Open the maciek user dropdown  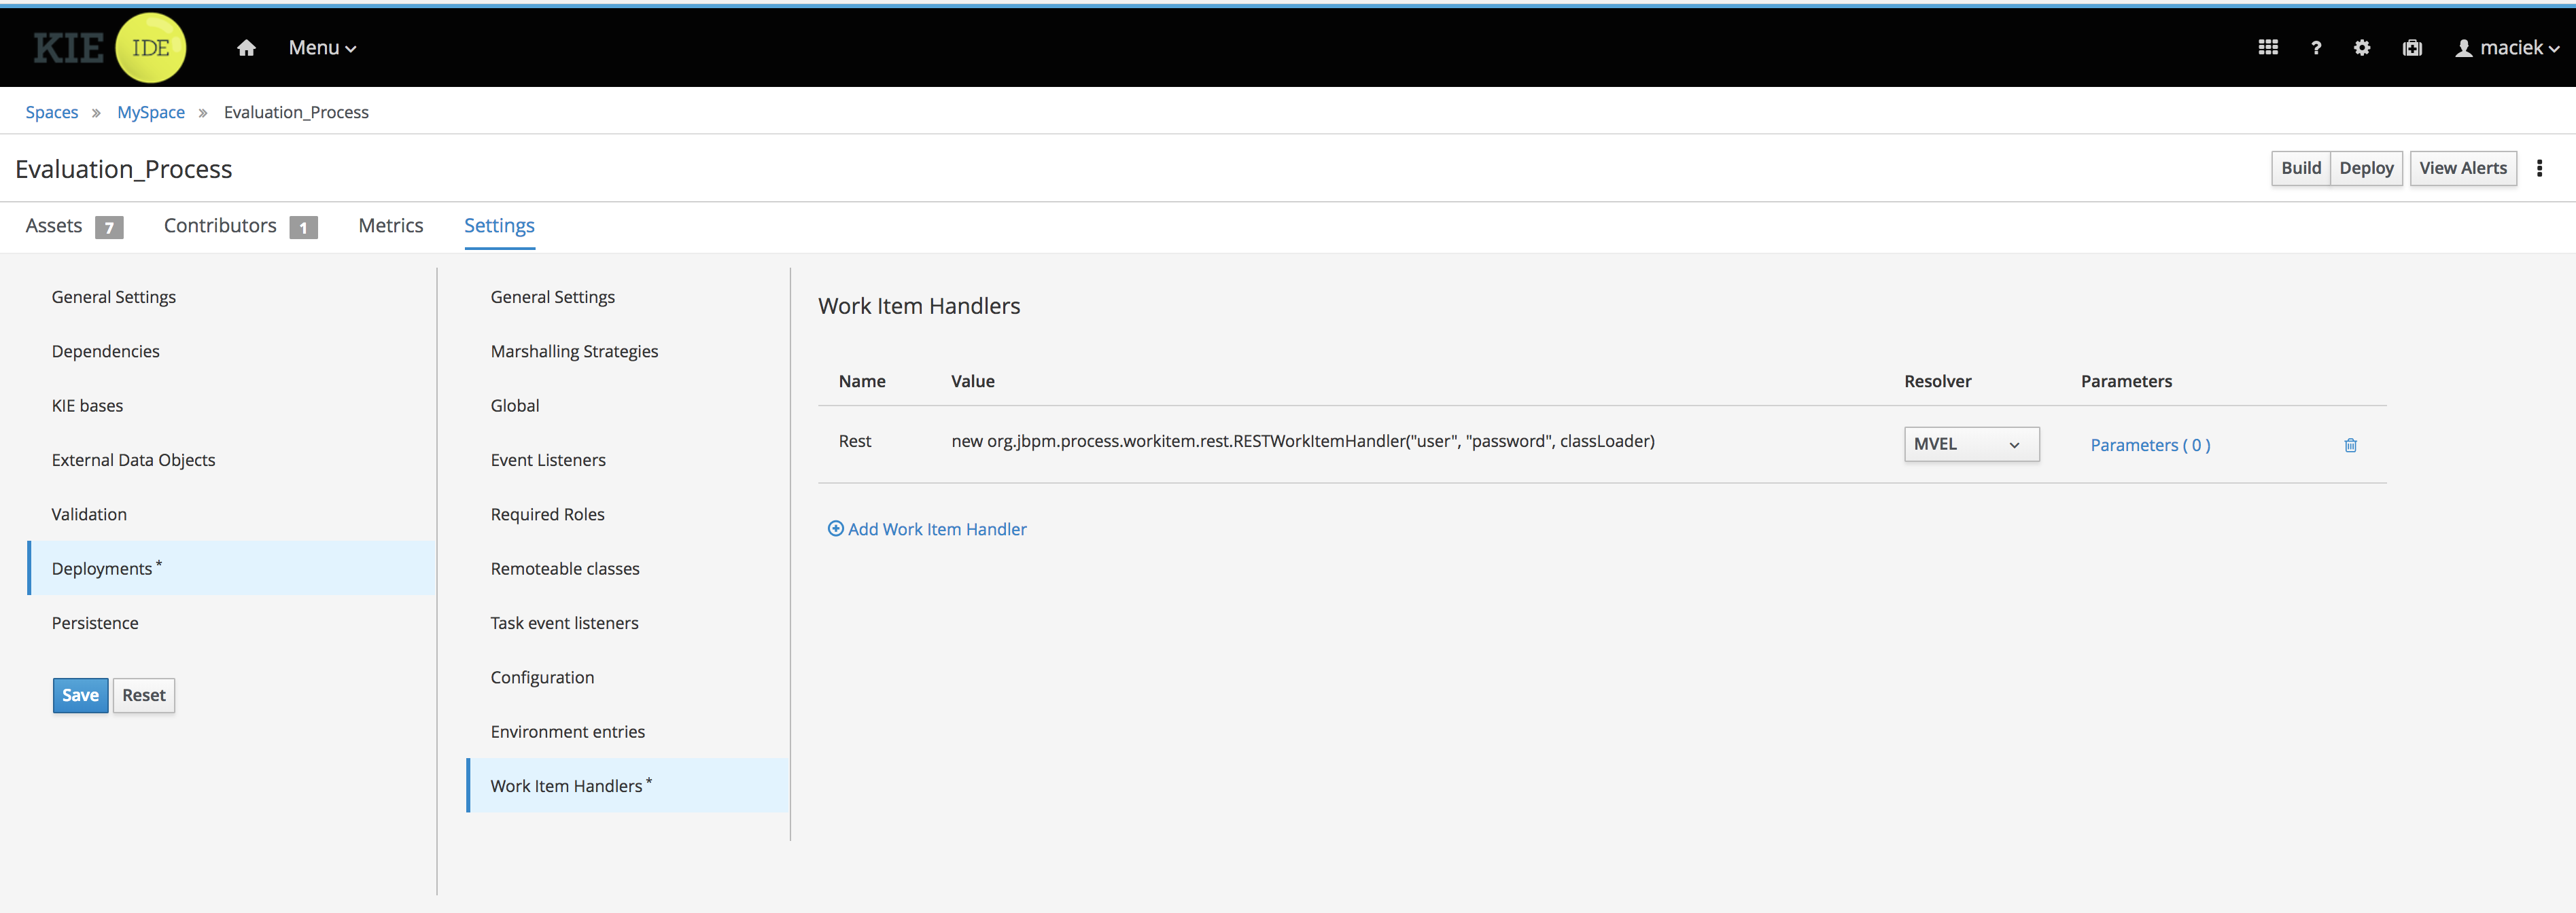(2507, 48)
